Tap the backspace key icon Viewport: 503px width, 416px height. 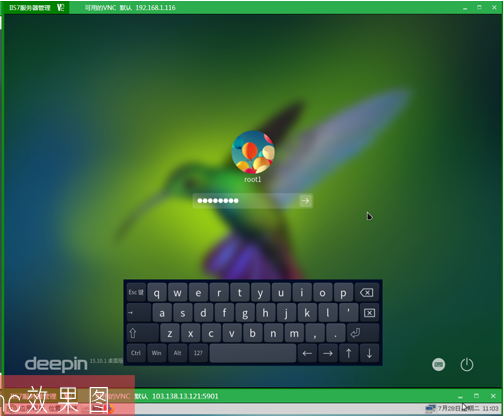[x=367, y=292]
